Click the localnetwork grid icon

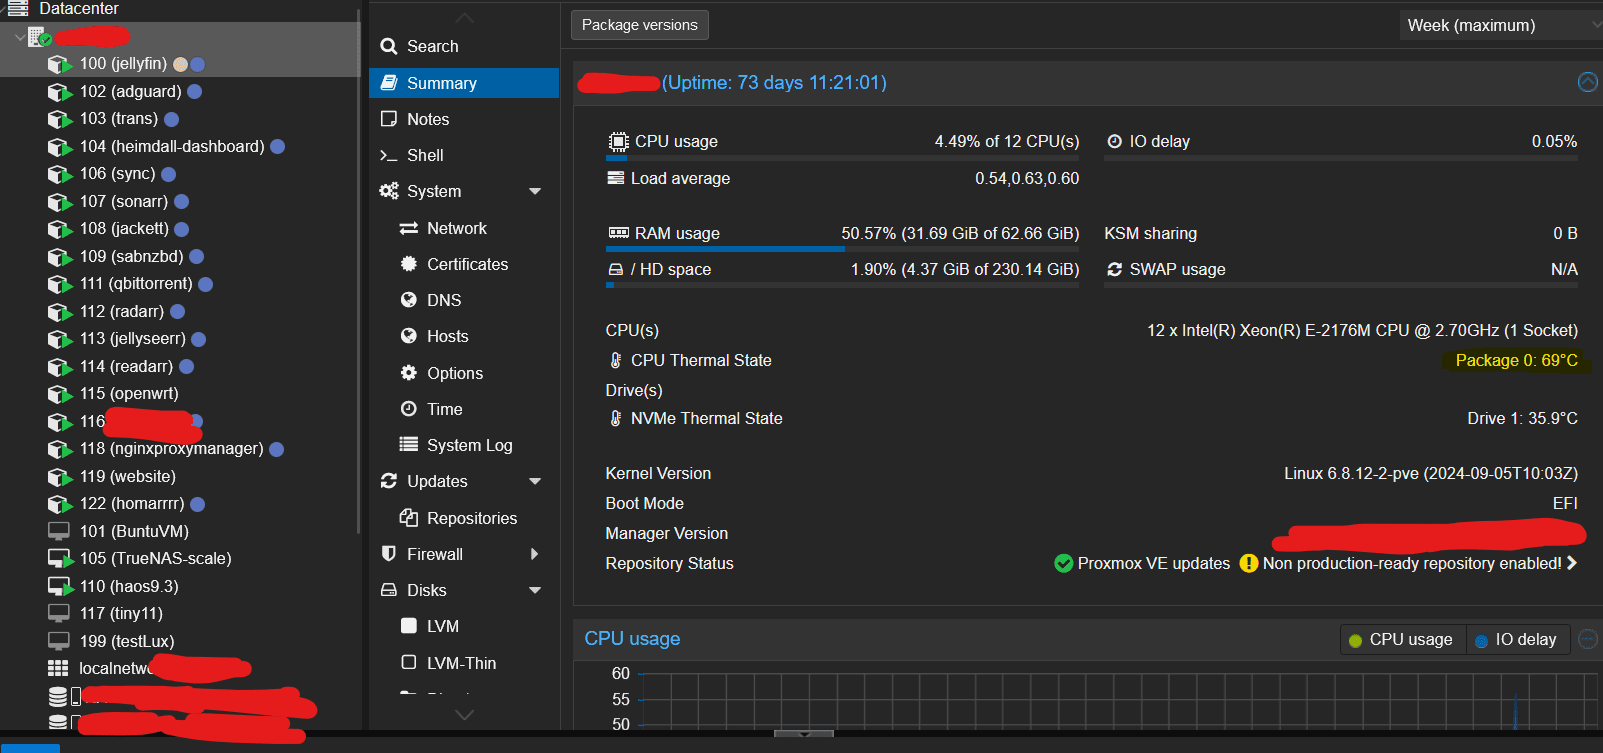pos(58,668)
